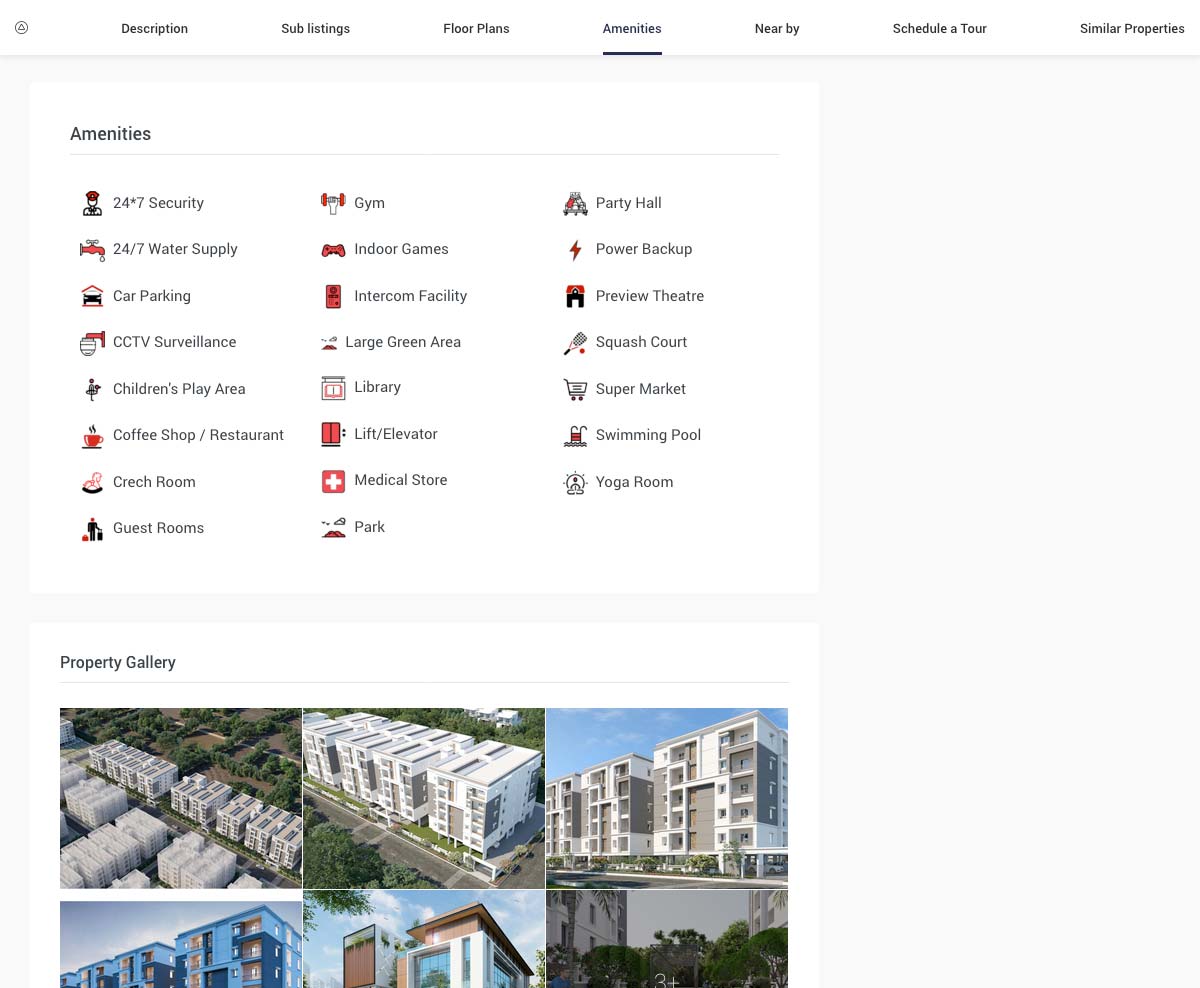The image size is (1200, 988).
Task: Open the modern clubhouse building photo
Action: tap(424, 940)
